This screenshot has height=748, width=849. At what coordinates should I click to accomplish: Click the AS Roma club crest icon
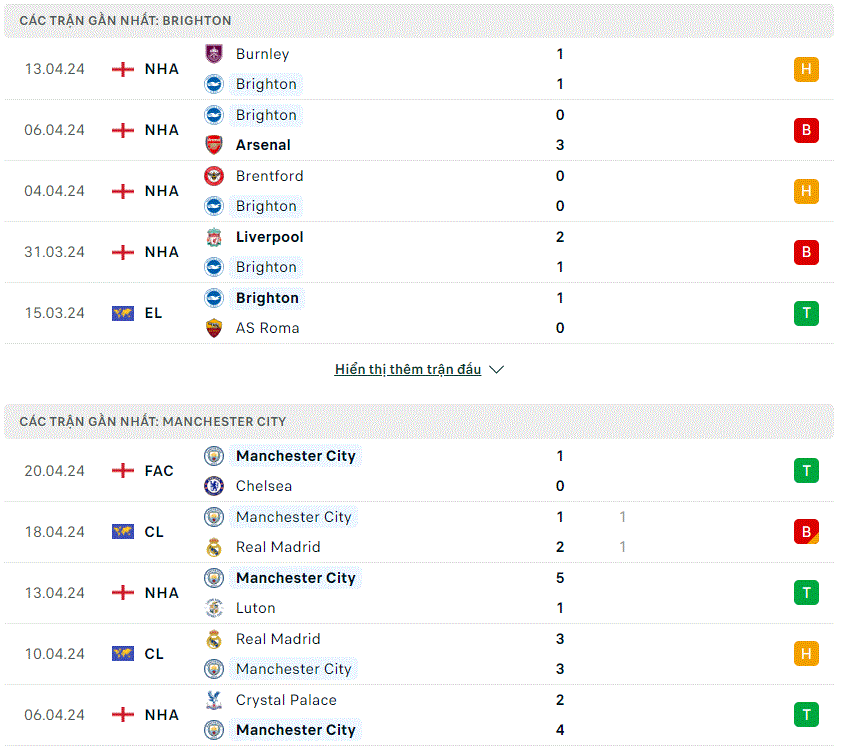[214, 328]
